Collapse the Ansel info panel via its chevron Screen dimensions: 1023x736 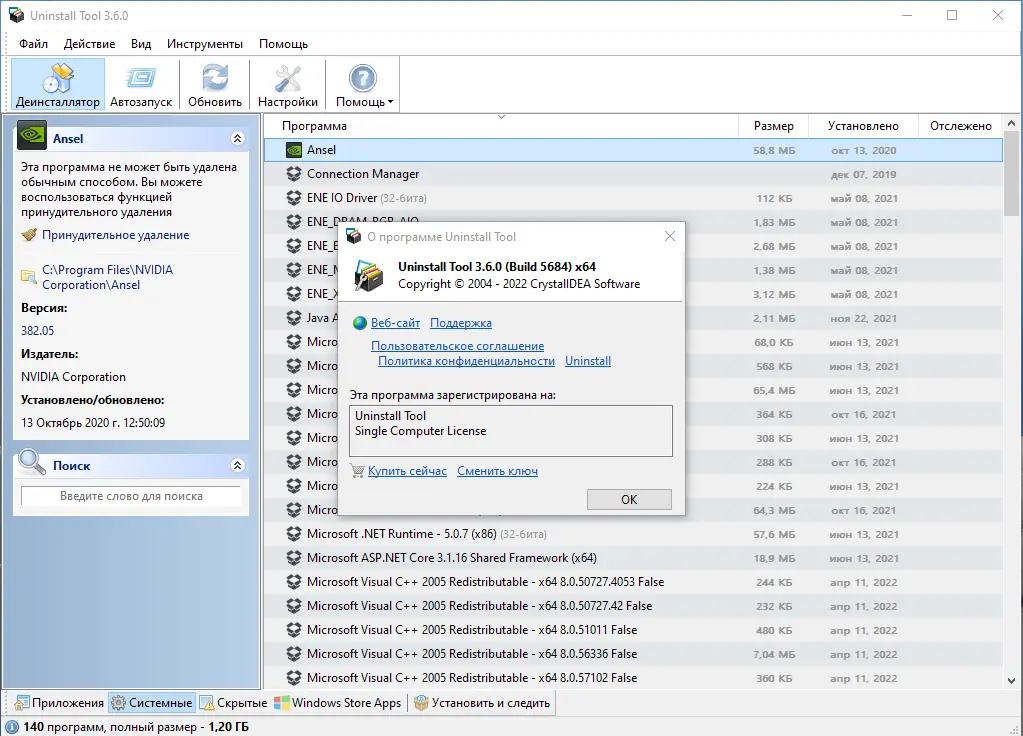pyautogui.click(x=237, y=138)
